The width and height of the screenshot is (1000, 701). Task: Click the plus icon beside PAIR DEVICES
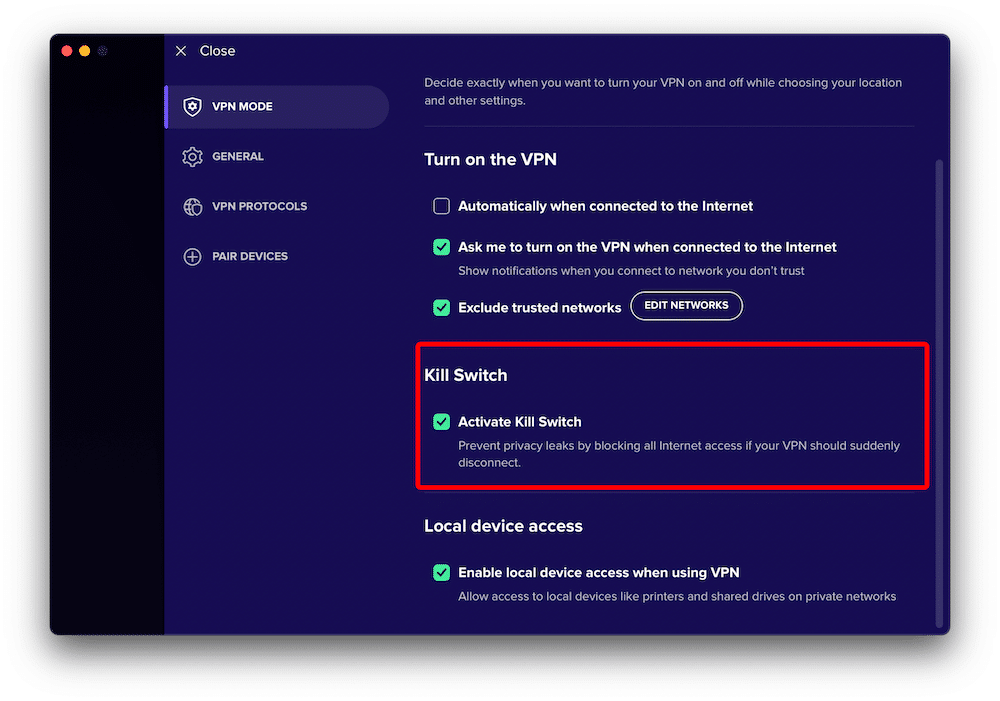point(192,256)
